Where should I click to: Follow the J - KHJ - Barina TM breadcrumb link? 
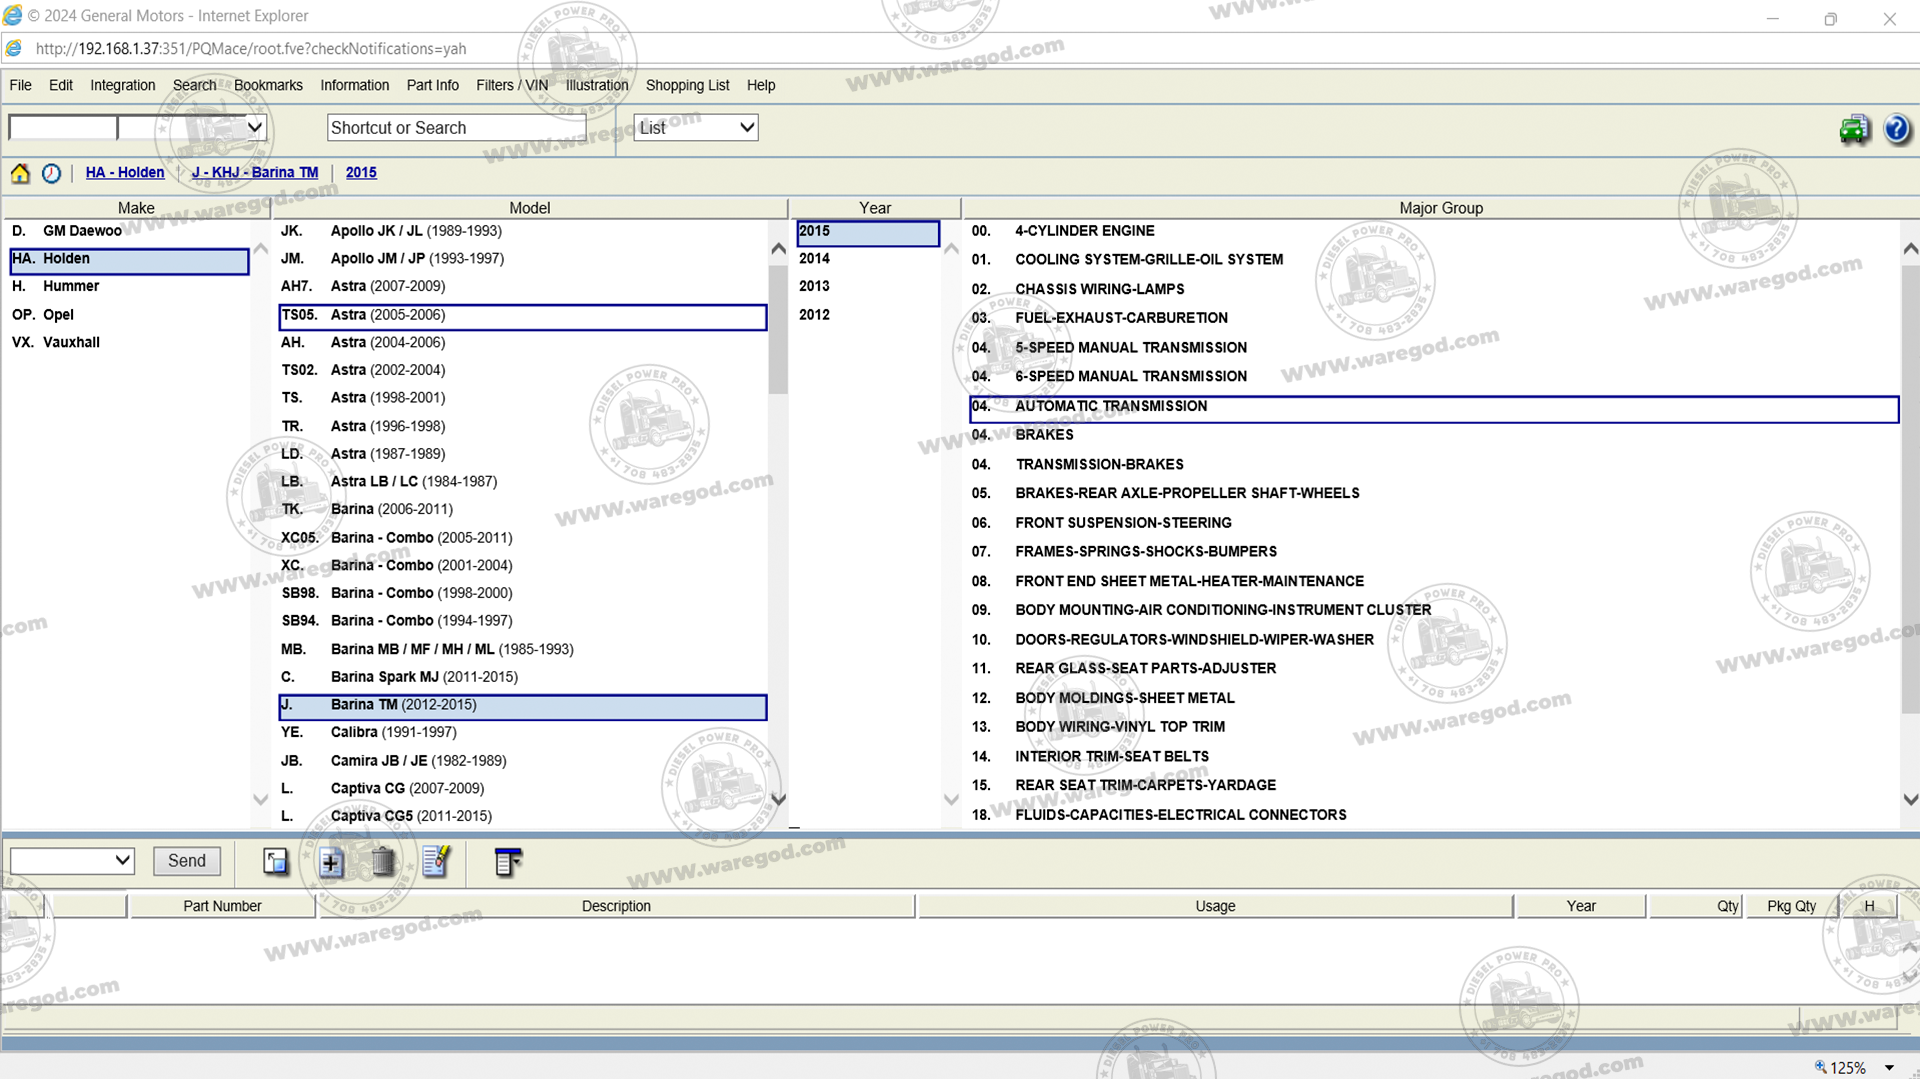(x=255, y=173)
